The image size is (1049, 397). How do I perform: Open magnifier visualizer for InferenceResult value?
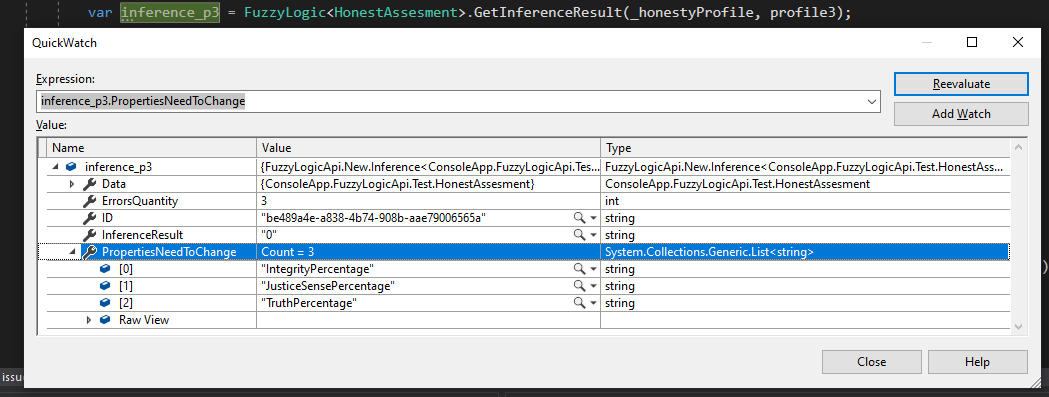578,235
